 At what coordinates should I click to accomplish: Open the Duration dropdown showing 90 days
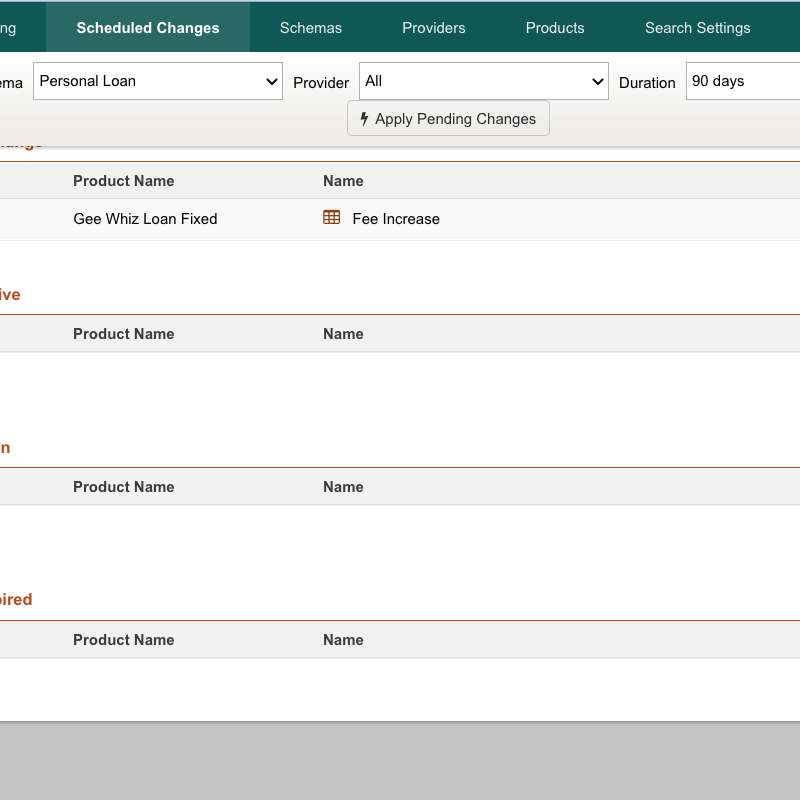[x=743, y=81]
